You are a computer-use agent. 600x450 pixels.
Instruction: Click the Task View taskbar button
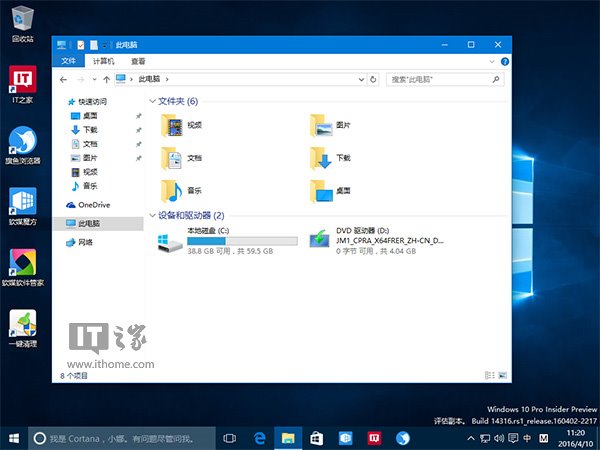pyautogui.click(x=229, y=438)
